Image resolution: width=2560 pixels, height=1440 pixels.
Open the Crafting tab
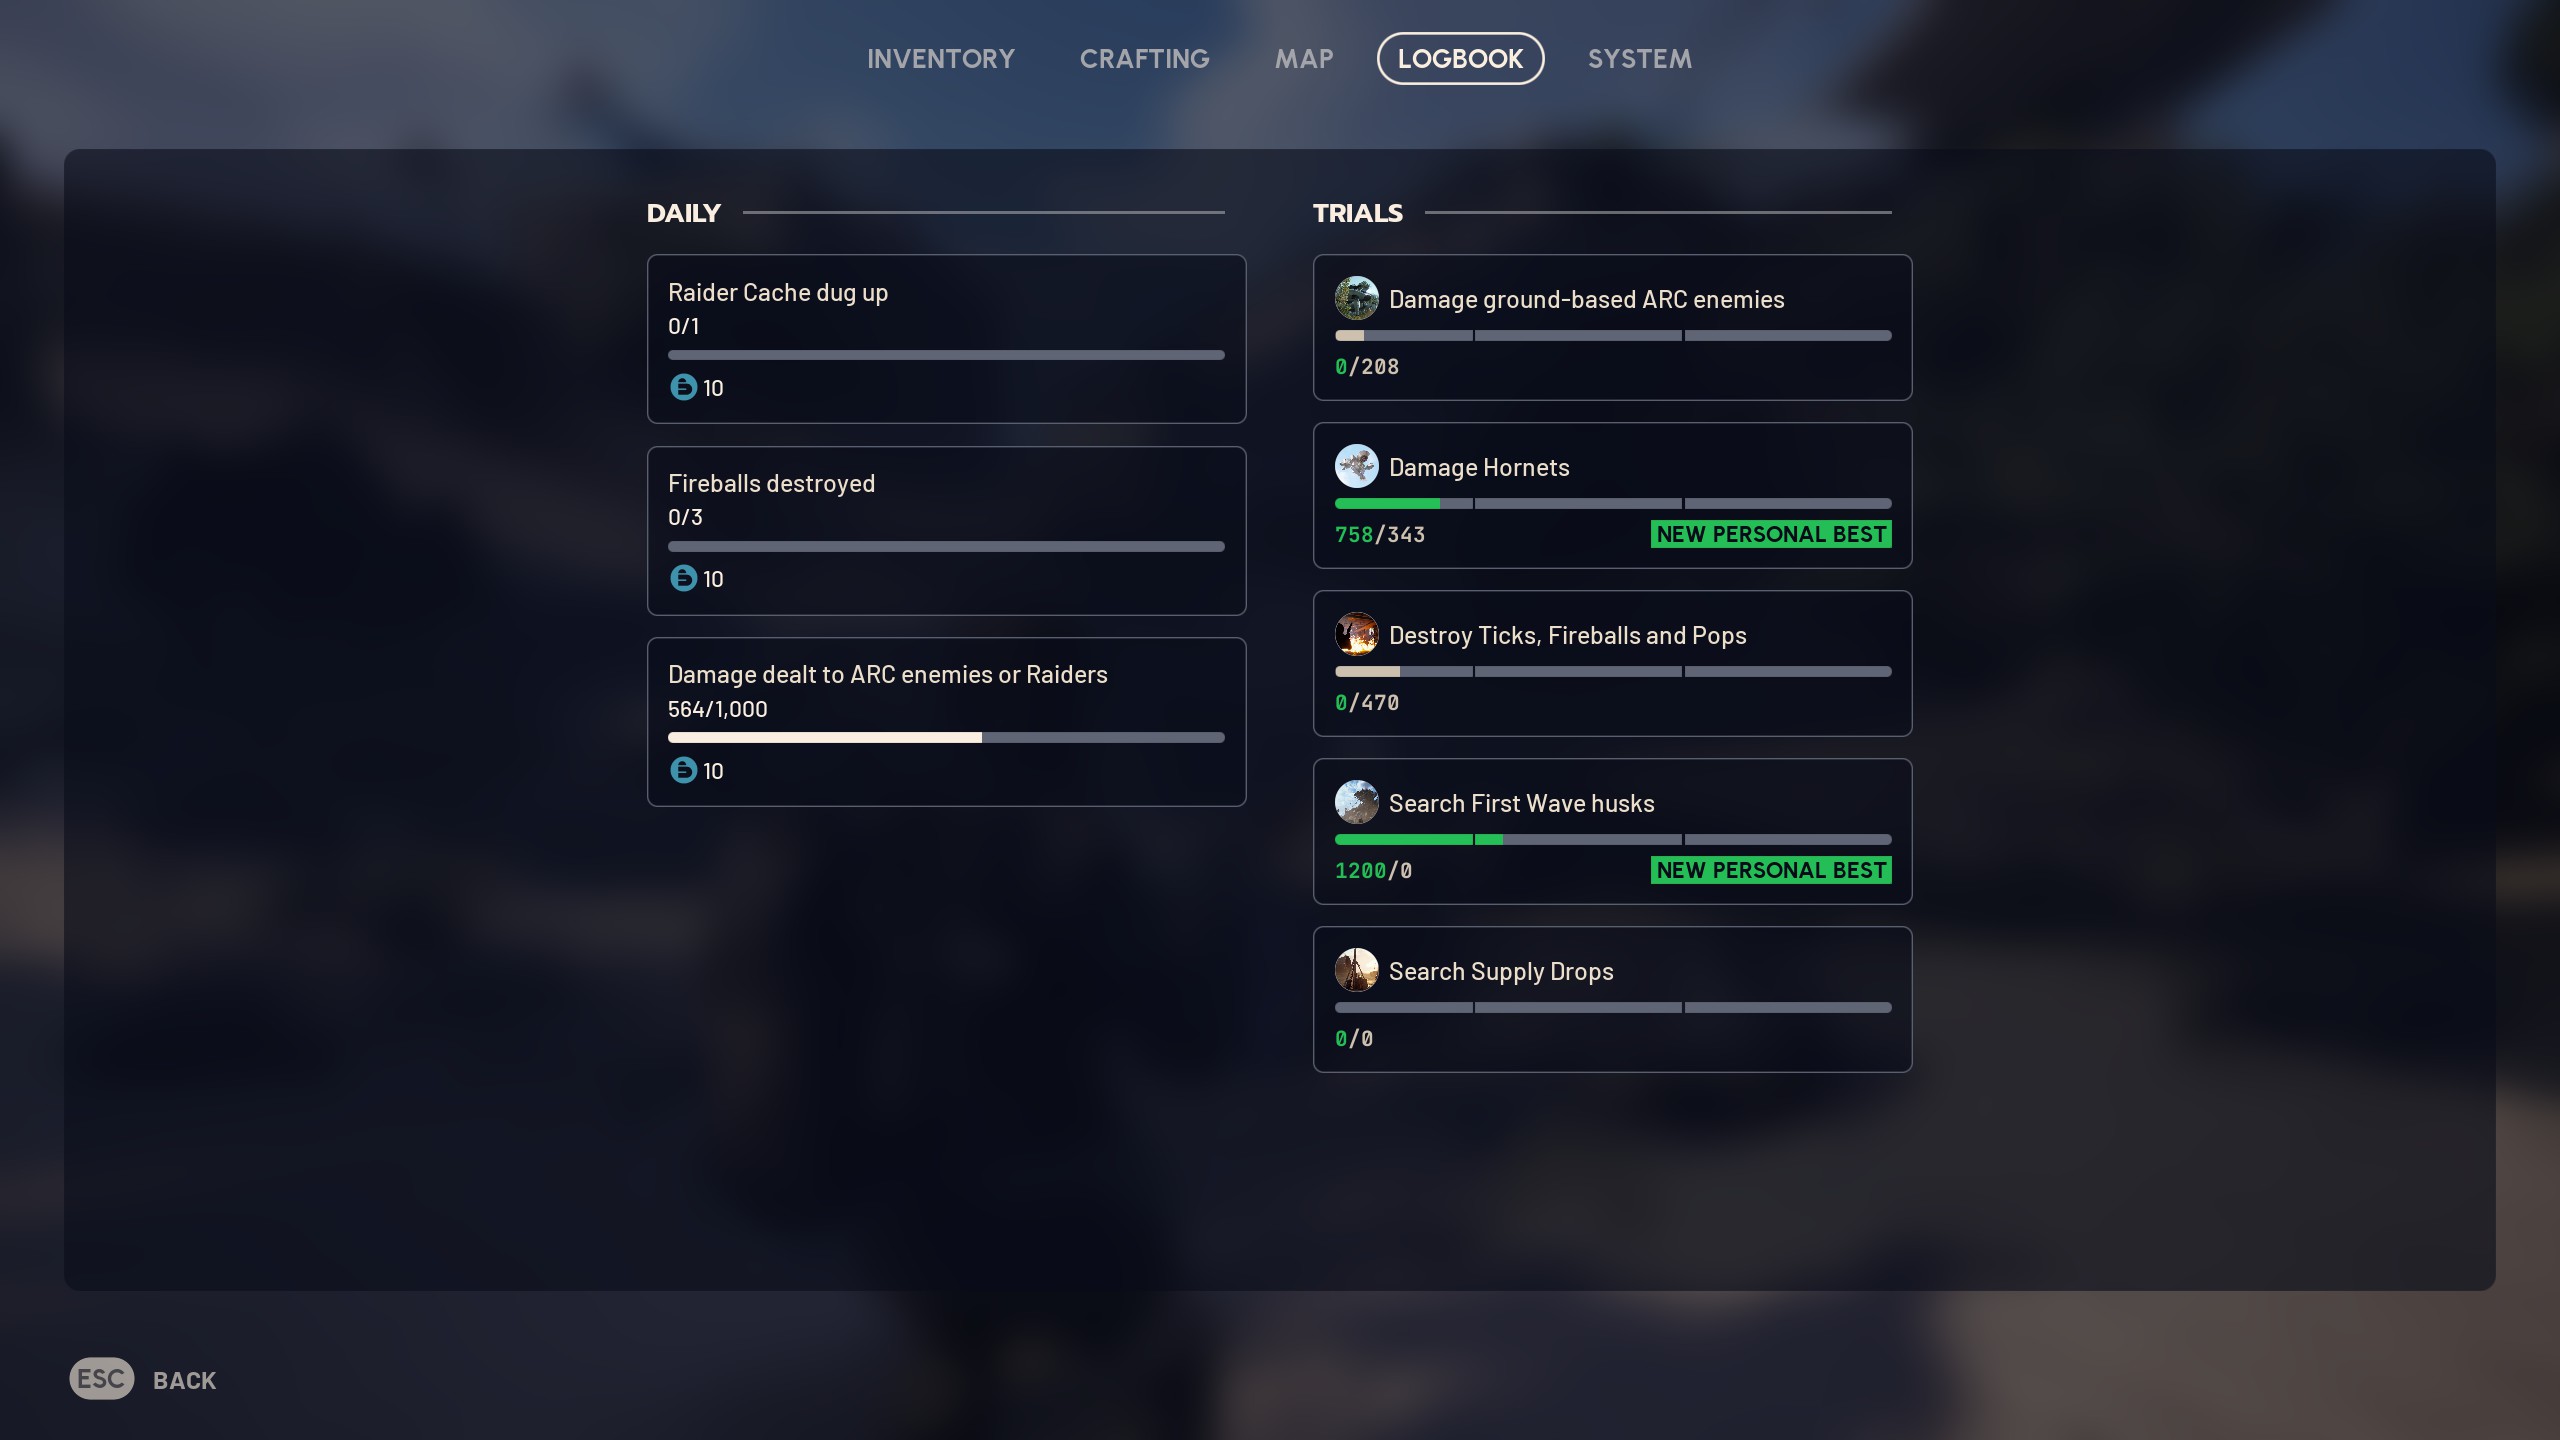tap(1144, 59)
